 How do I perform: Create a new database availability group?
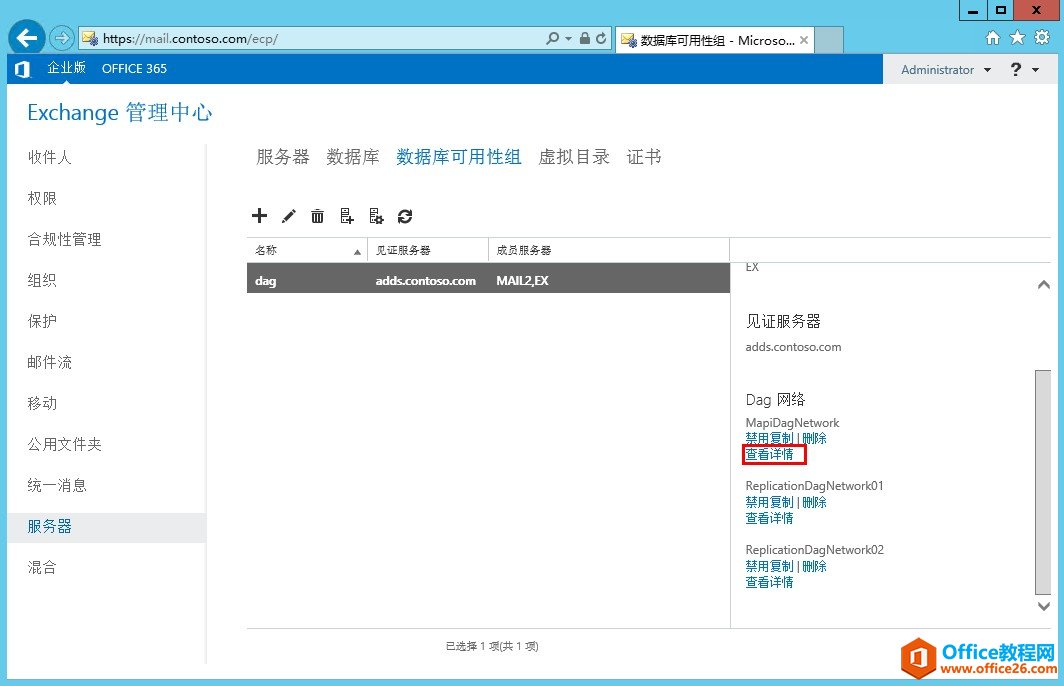pyautogui.click(x=259, y=215)
